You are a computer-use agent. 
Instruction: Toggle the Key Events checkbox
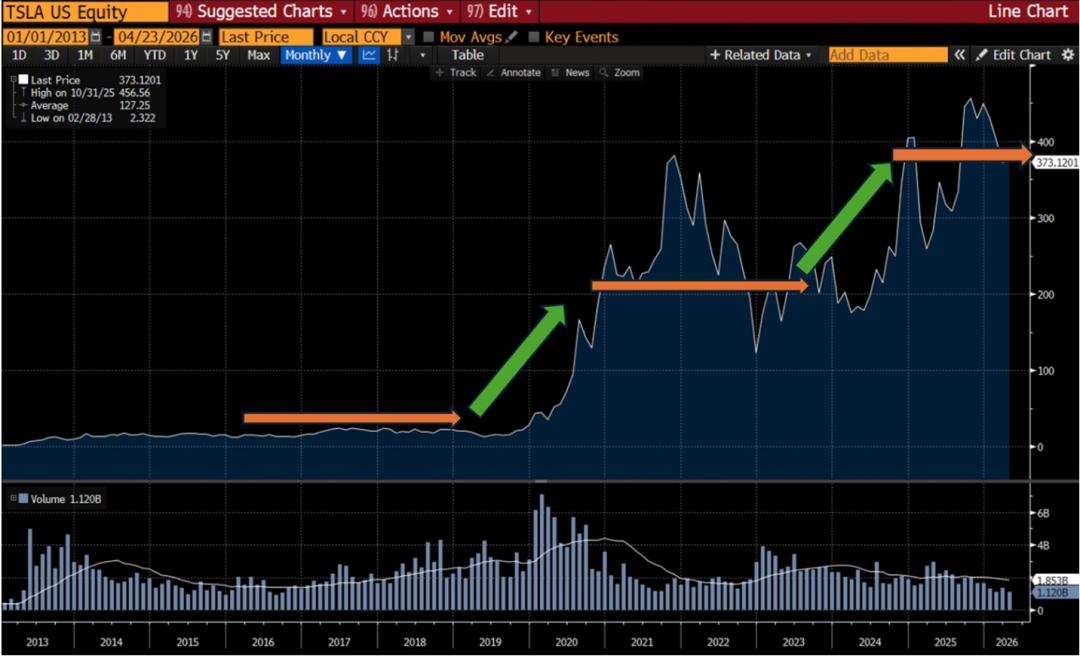click(x=534, y=35)
